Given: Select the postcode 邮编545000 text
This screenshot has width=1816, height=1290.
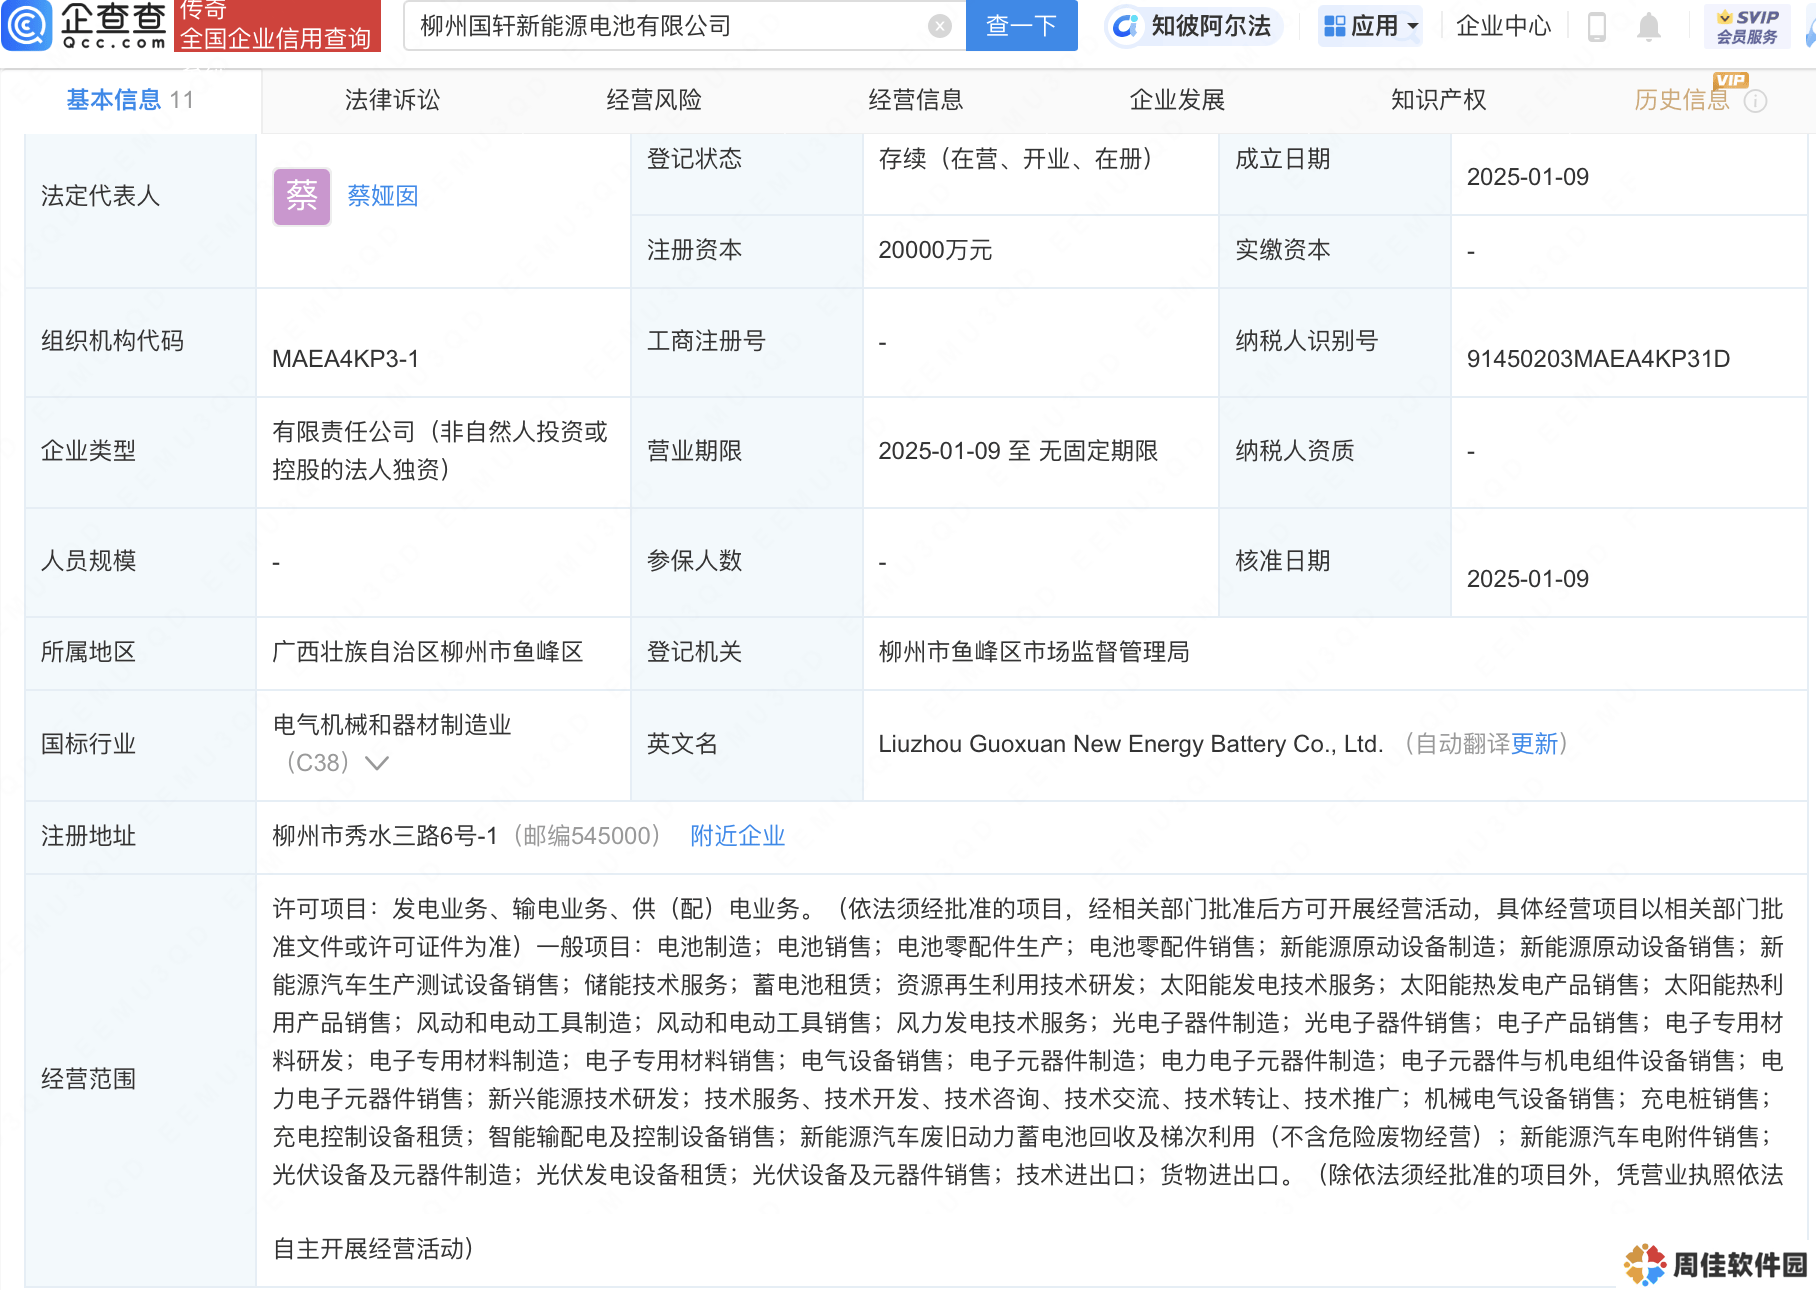Looking at the screenshot, I should (x=586, y=836).
